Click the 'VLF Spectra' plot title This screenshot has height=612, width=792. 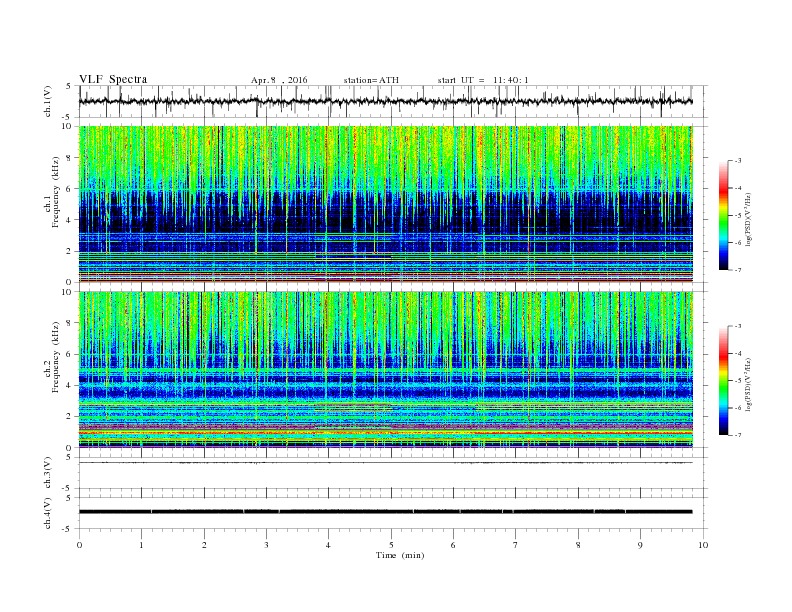(113, 79)
